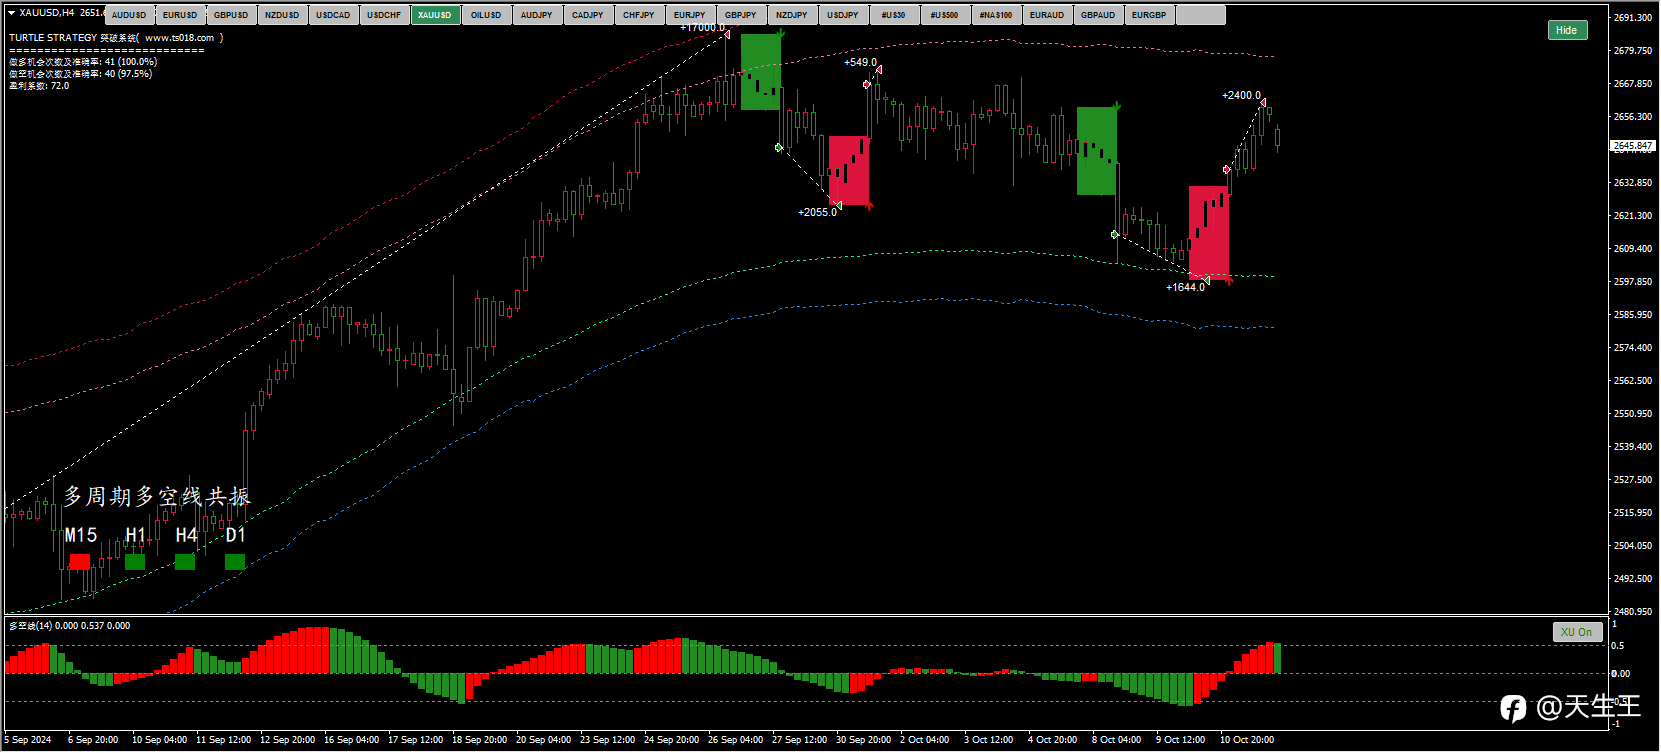
Task: Switch chart to EURUSD symbol button
Action: [180, 15]
